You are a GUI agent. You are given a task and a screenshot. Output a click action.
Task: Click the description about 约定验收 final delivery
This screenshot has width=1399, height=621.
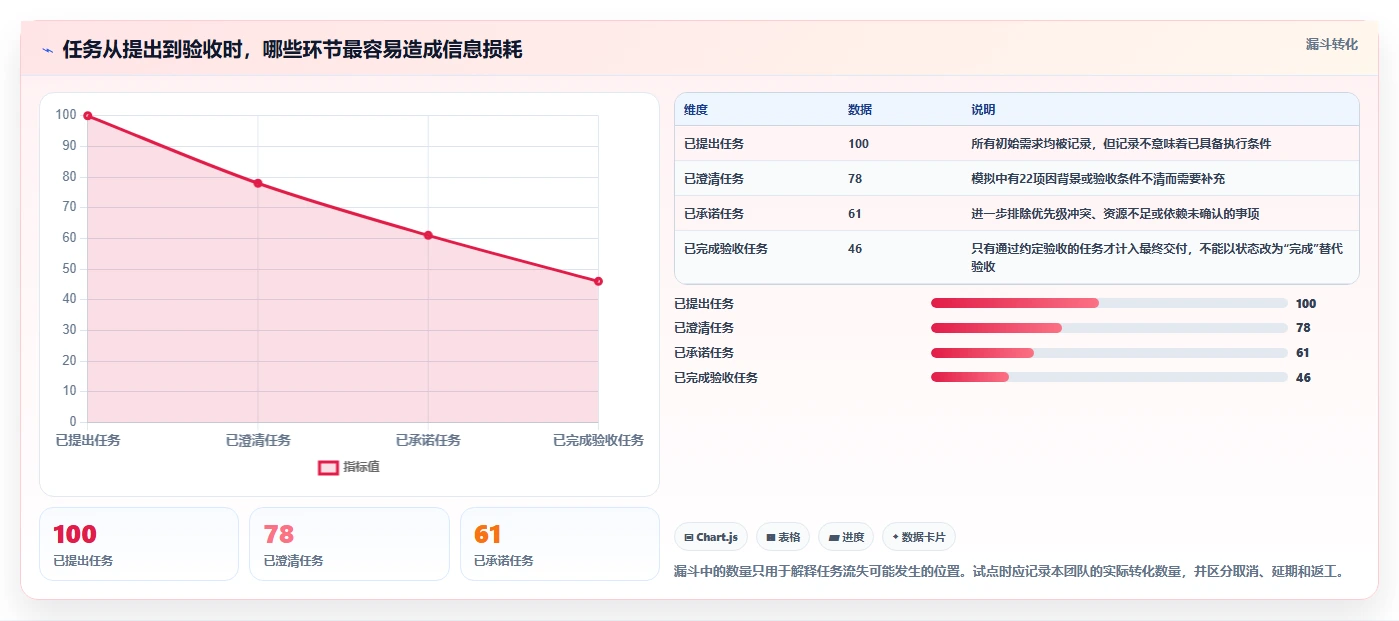tap(1159, 258)
